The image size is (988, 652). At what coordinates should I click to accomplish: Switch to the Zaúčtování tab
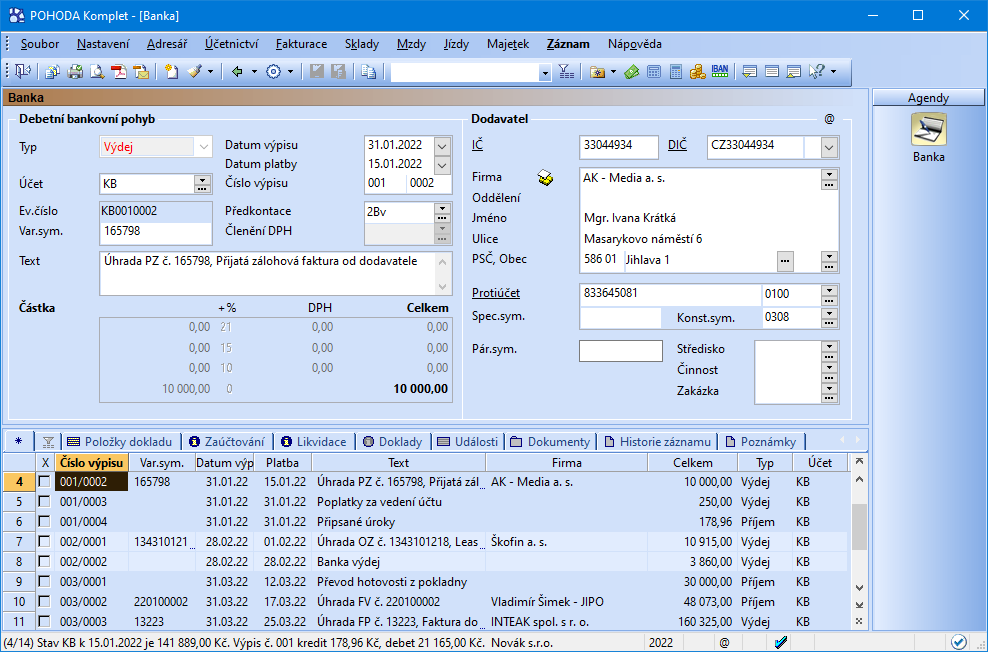(x=228, y=442)
